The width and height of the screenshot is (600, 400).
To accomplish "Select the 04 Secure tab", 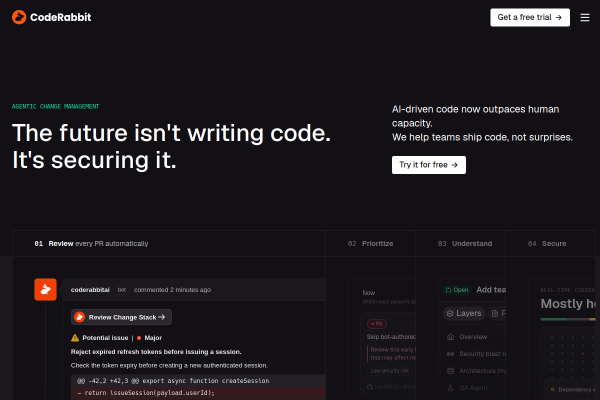I will coord(550,244).
